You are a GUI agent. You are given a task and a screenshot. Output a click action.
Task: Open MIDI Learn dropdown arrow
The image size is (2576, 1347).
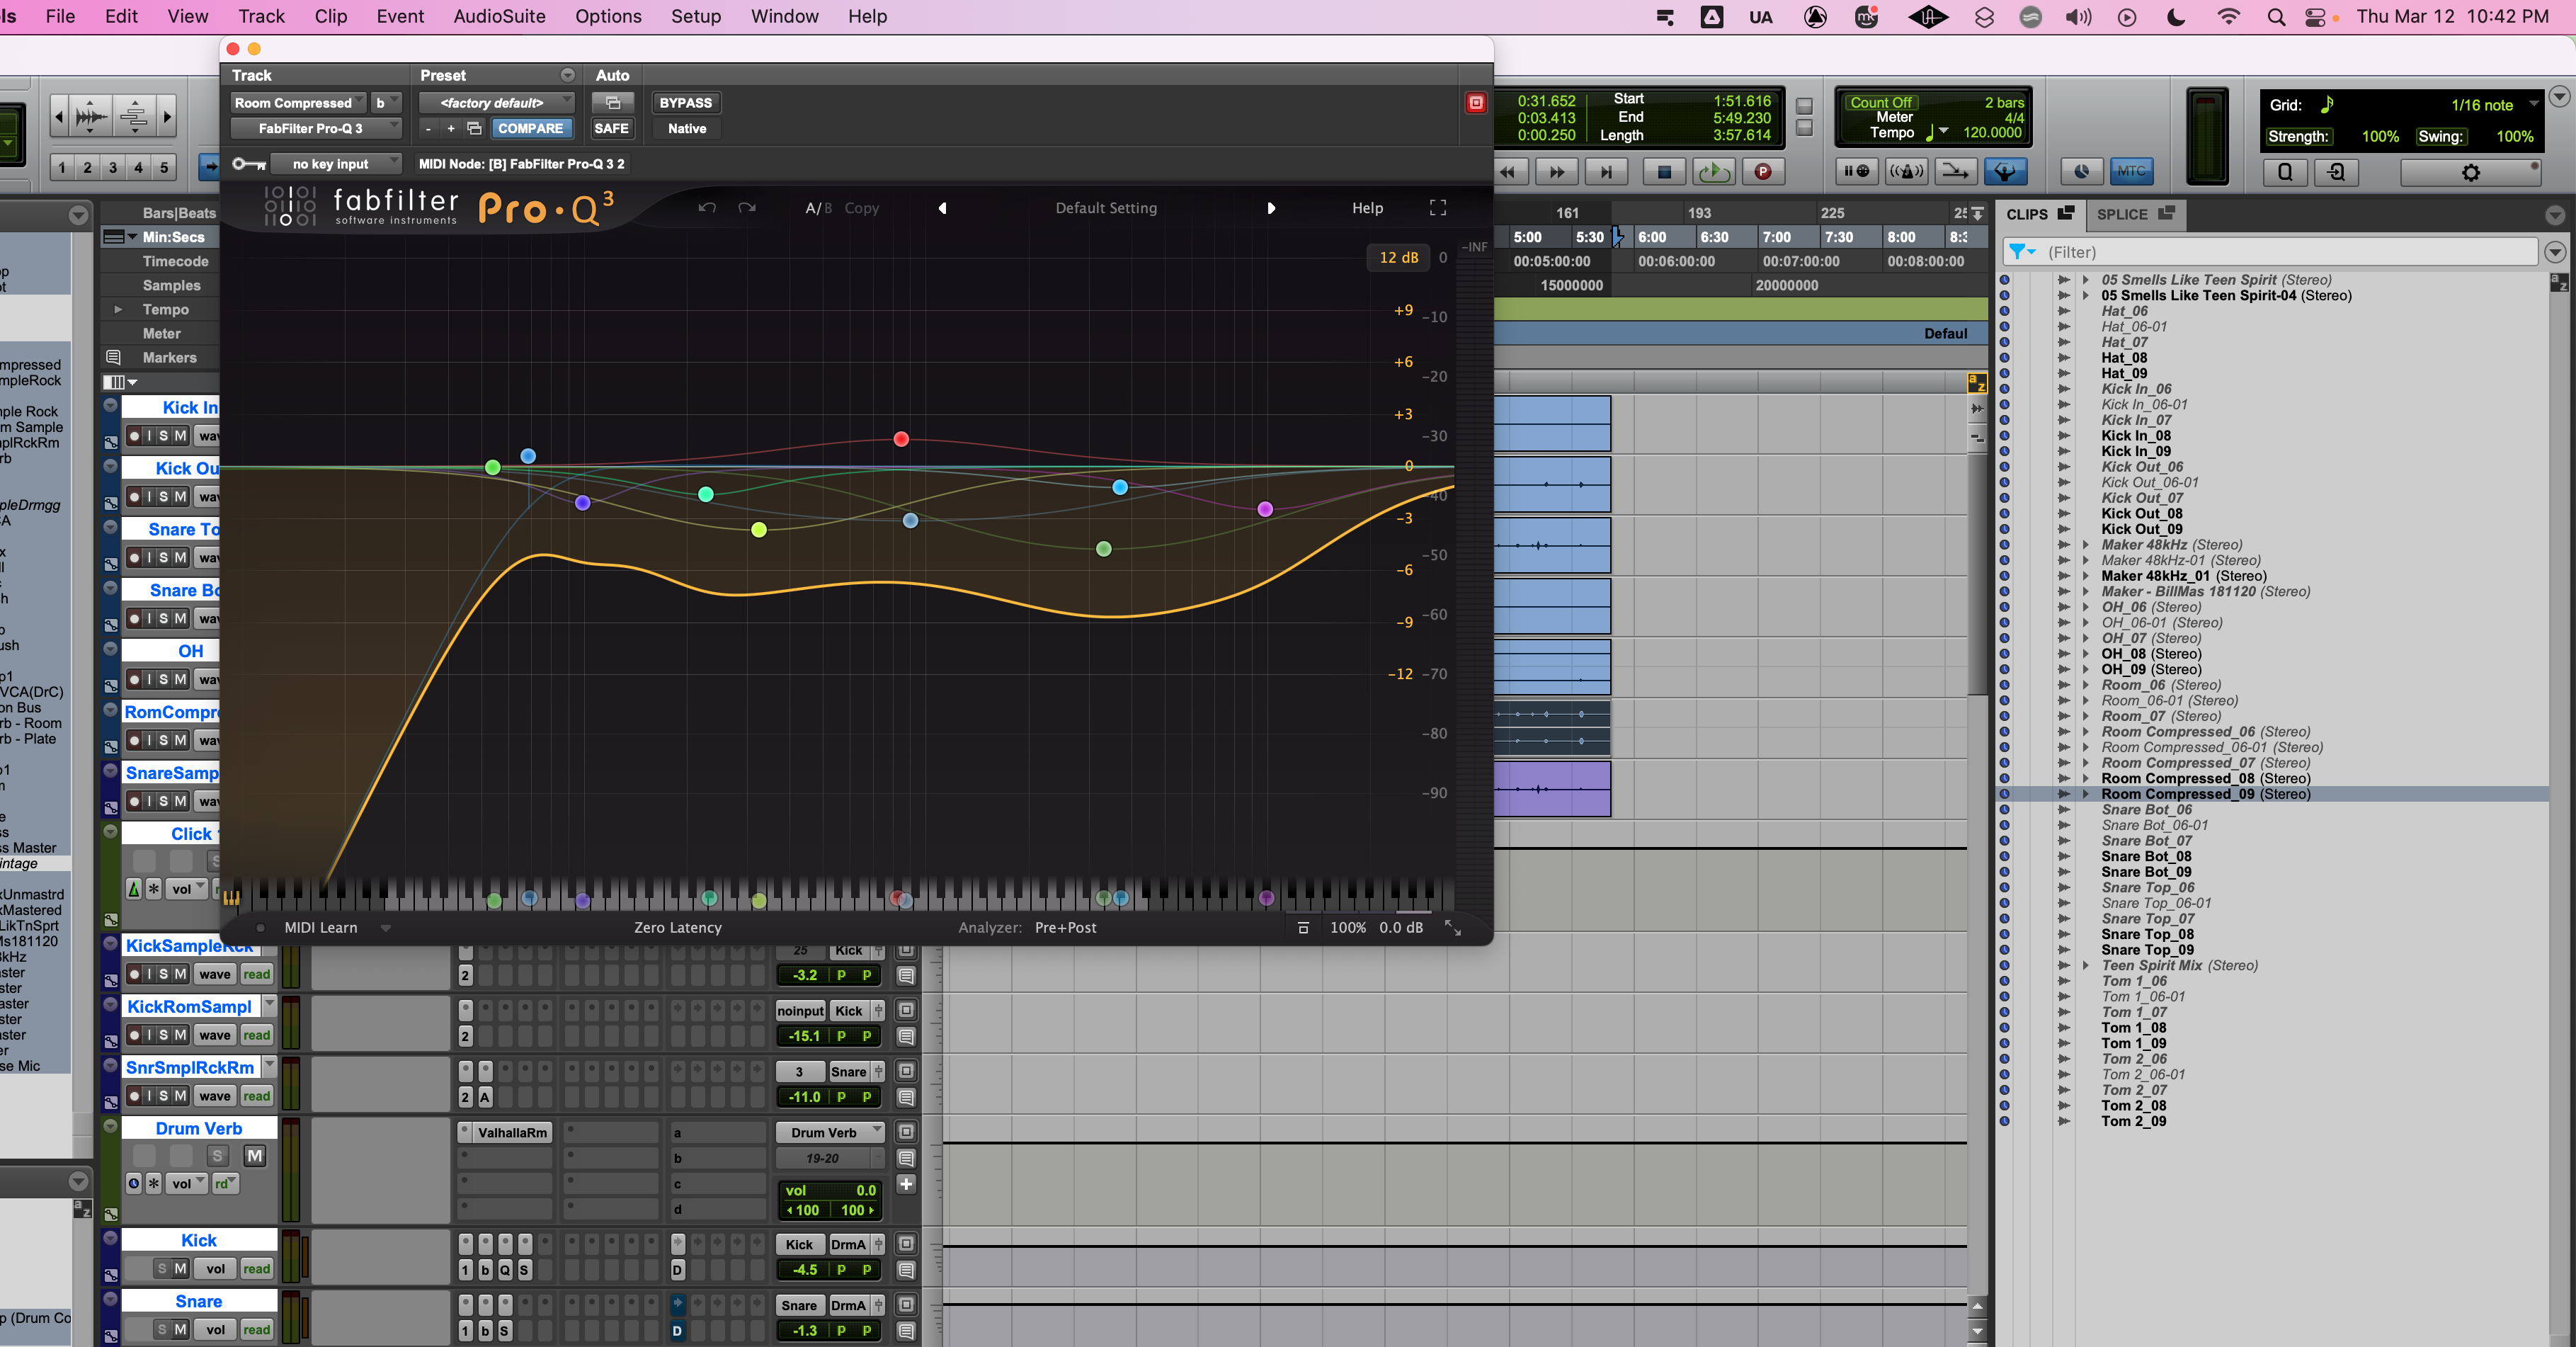385,928
